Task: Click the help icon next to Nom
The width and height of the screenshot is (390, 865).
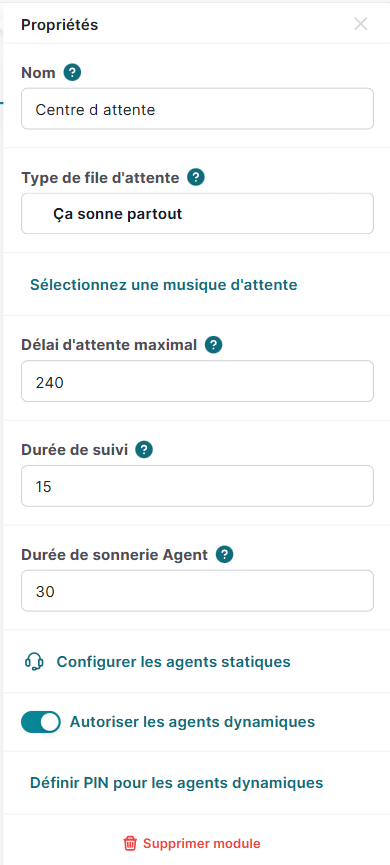Action: point(72,72)
